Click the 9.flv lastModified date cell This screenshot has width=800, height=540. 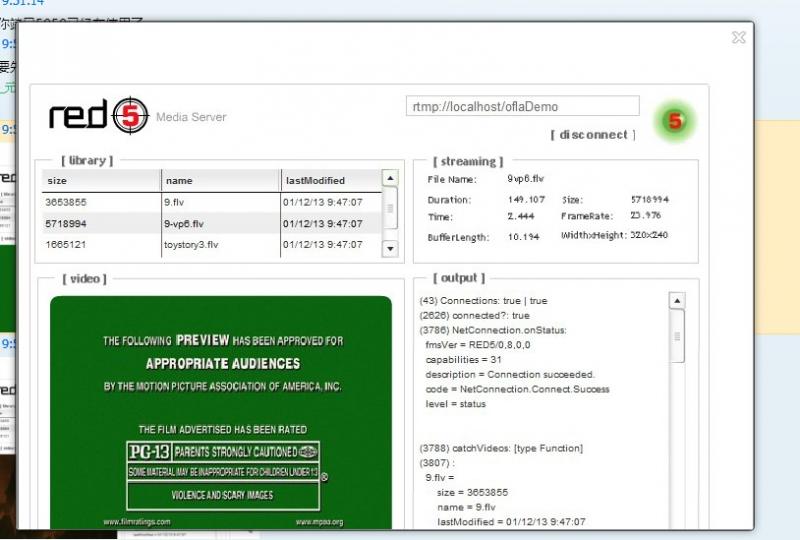[x=323, y=202]
